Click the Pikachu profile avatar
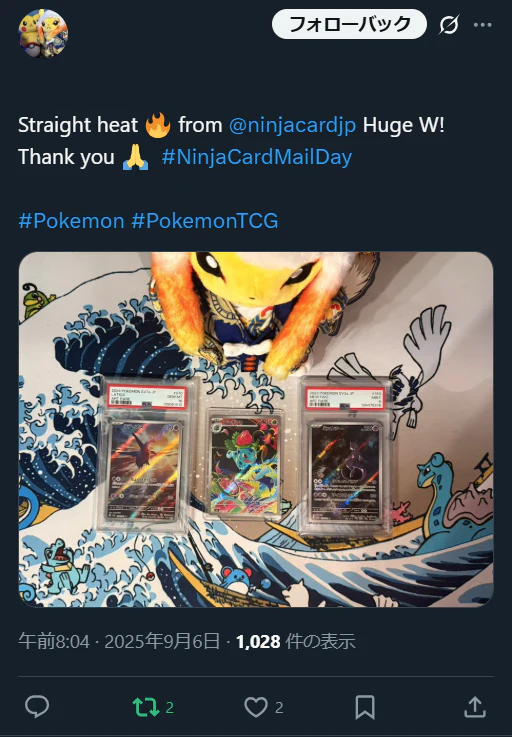Image resolution: width=512 pixels, height=737 pixels. click(x=43, y=33)
